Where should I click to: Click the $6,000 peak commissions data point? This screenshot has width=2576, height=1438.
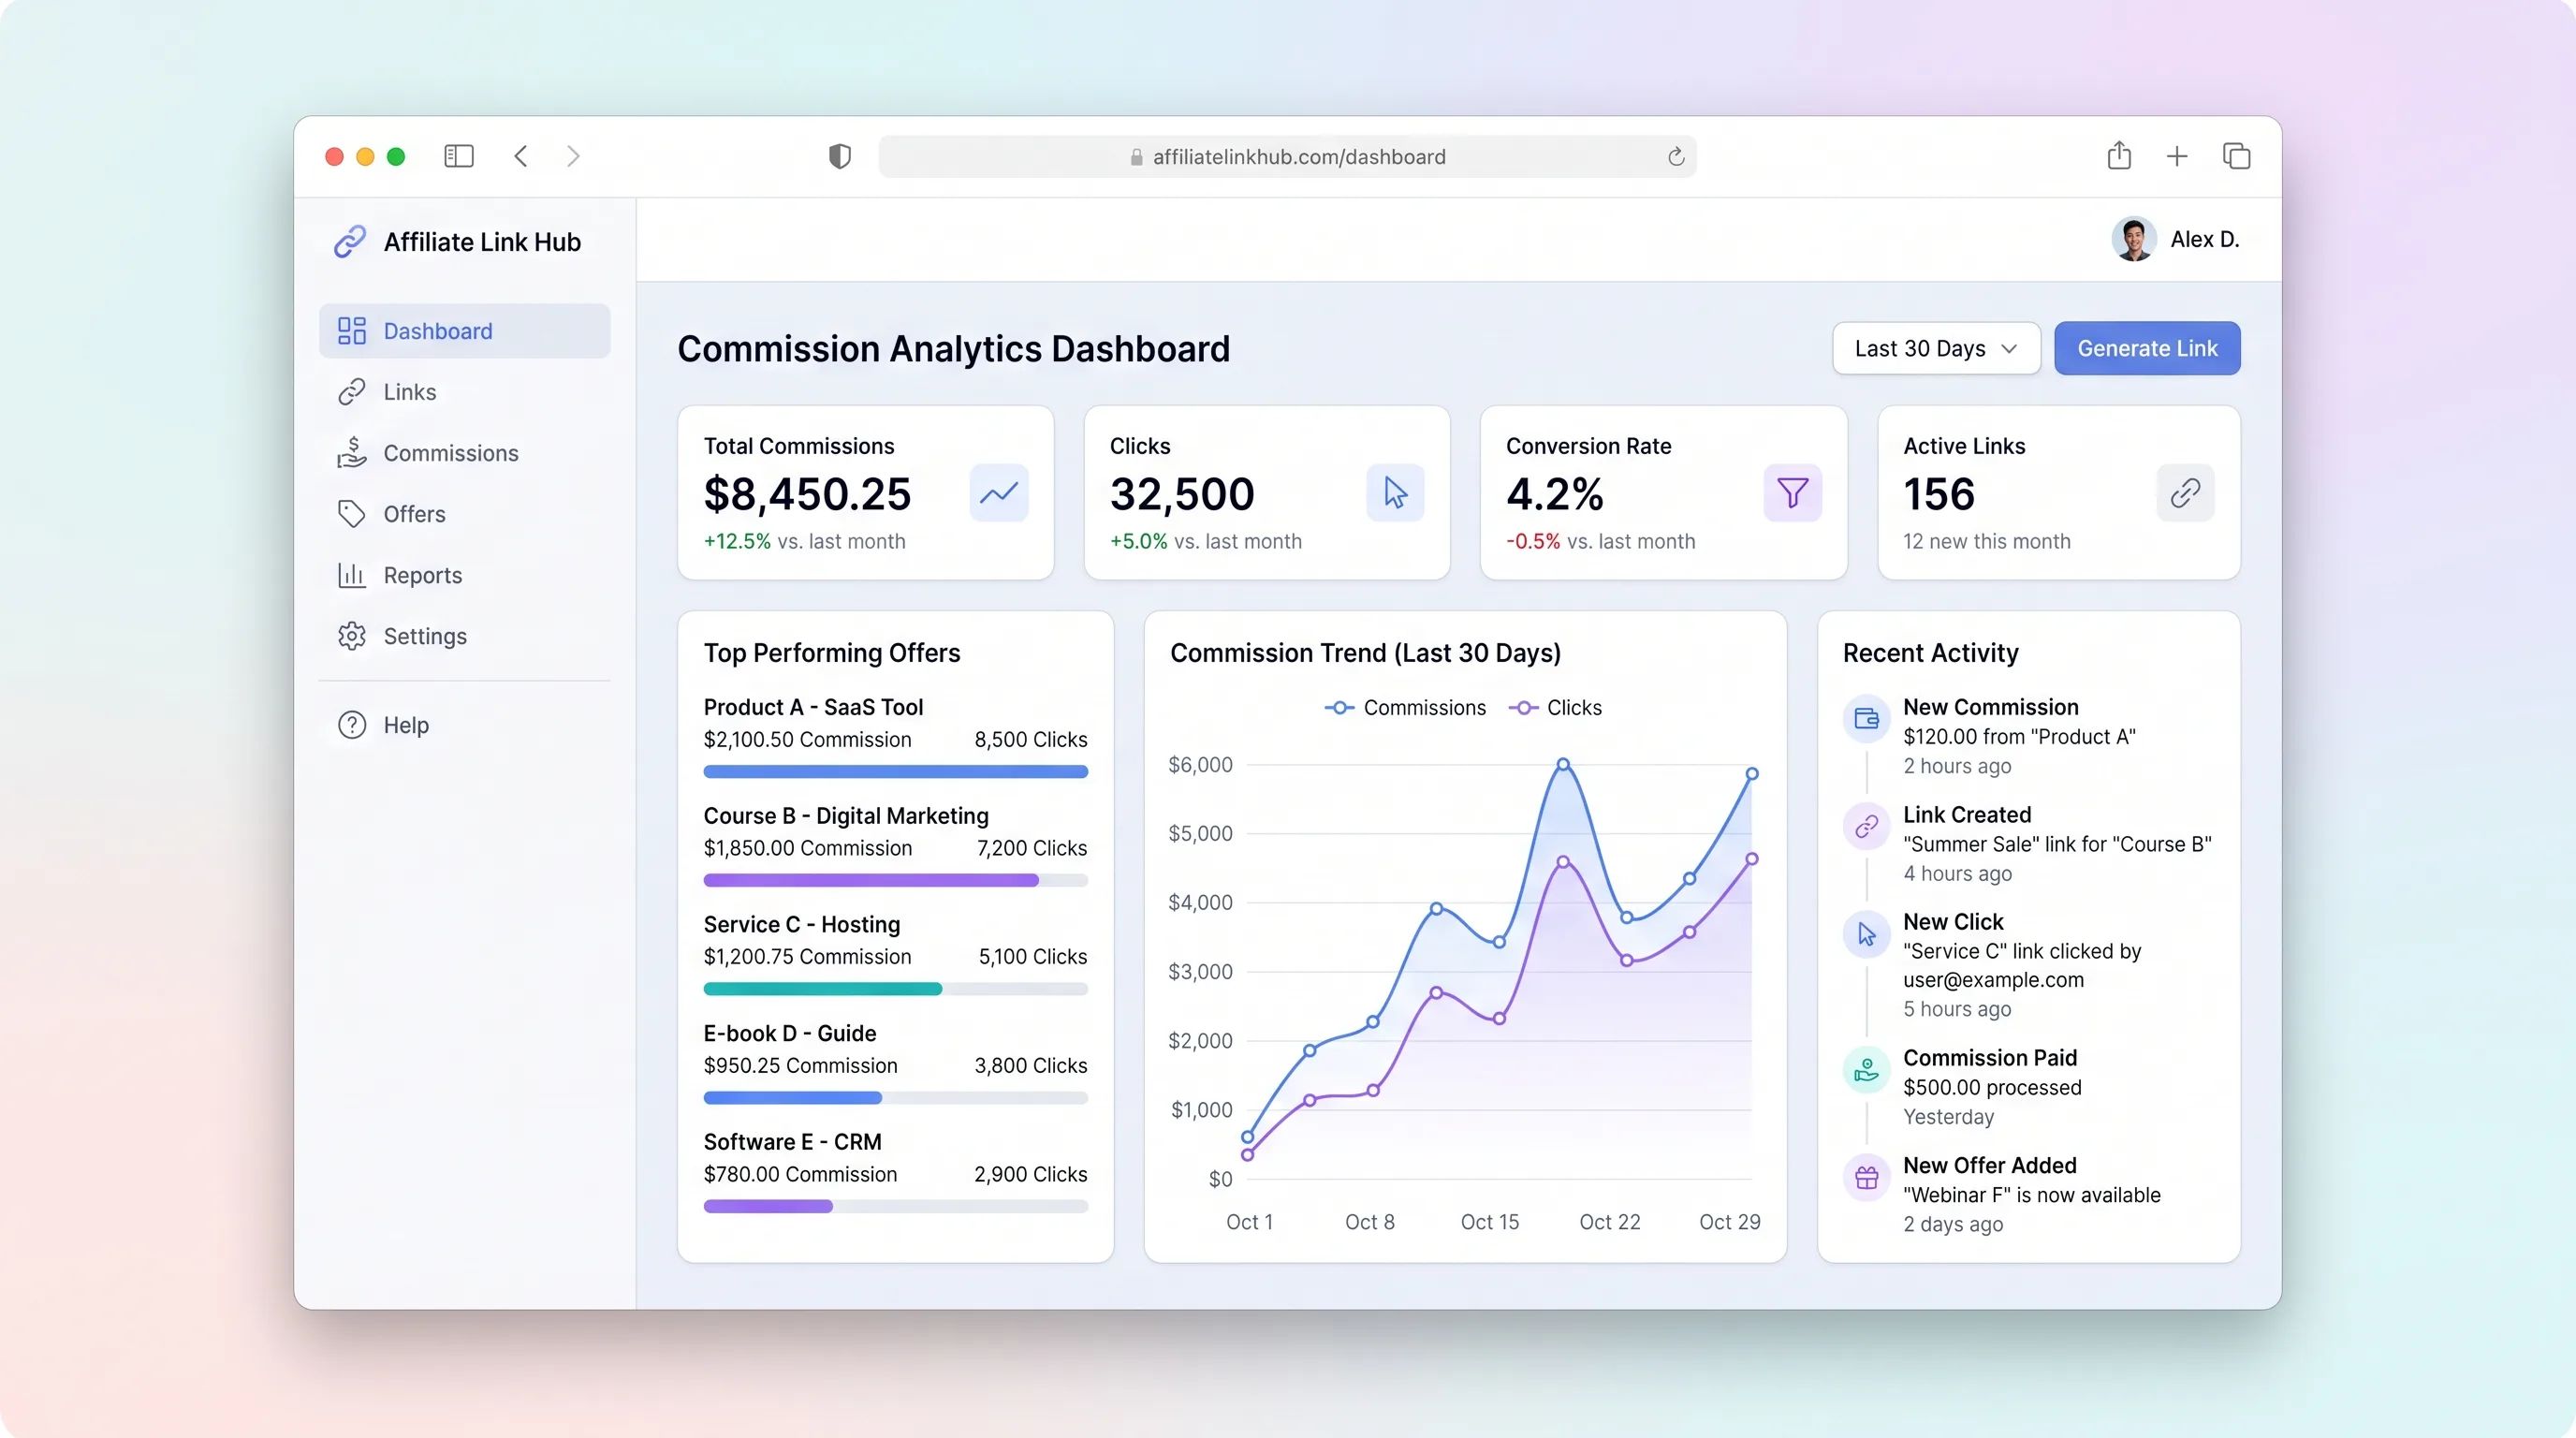[1563, 764]
